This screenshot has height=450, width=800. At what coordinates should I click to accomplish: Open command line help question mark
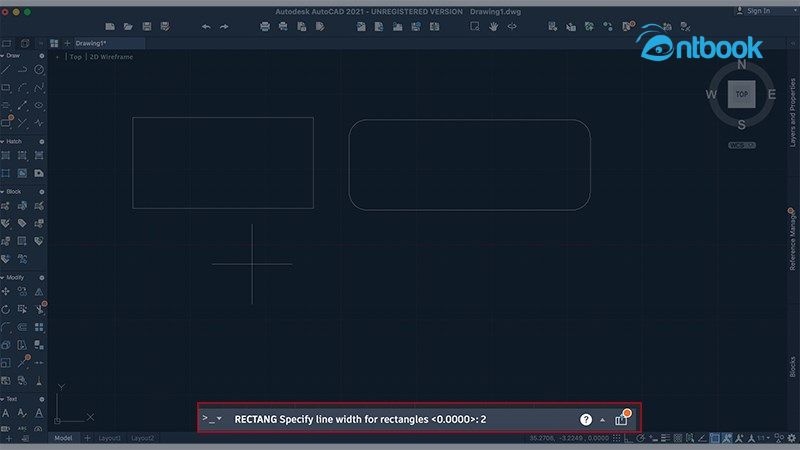(586, 419)
